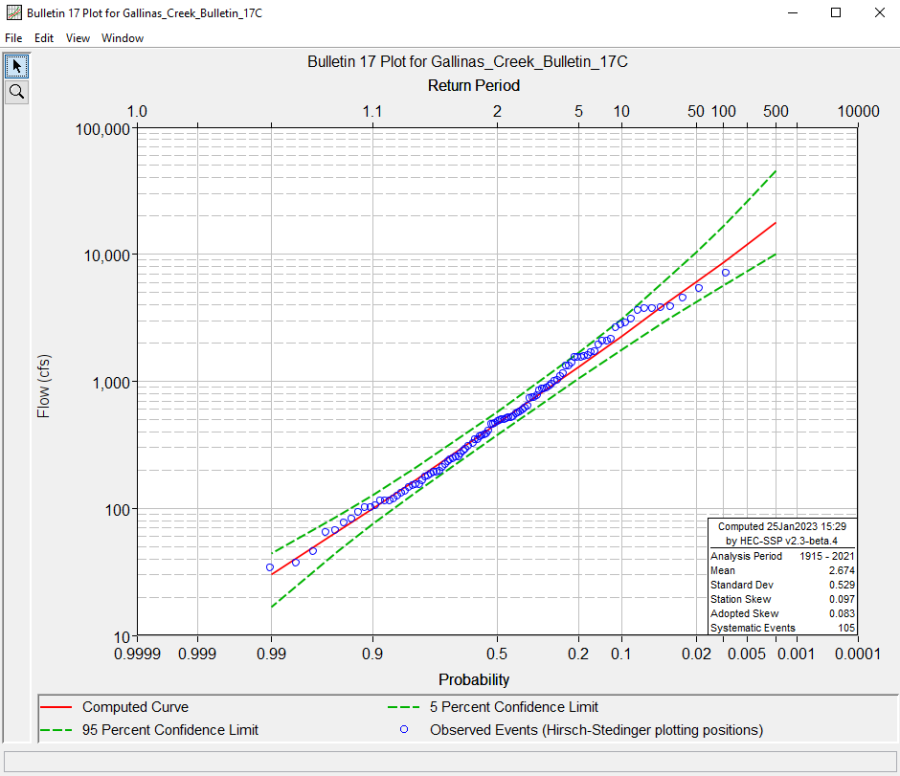This screenshot has height=776, width=900.
Task: Click the red Computed Curve legend line
Action: click(57, 707)
